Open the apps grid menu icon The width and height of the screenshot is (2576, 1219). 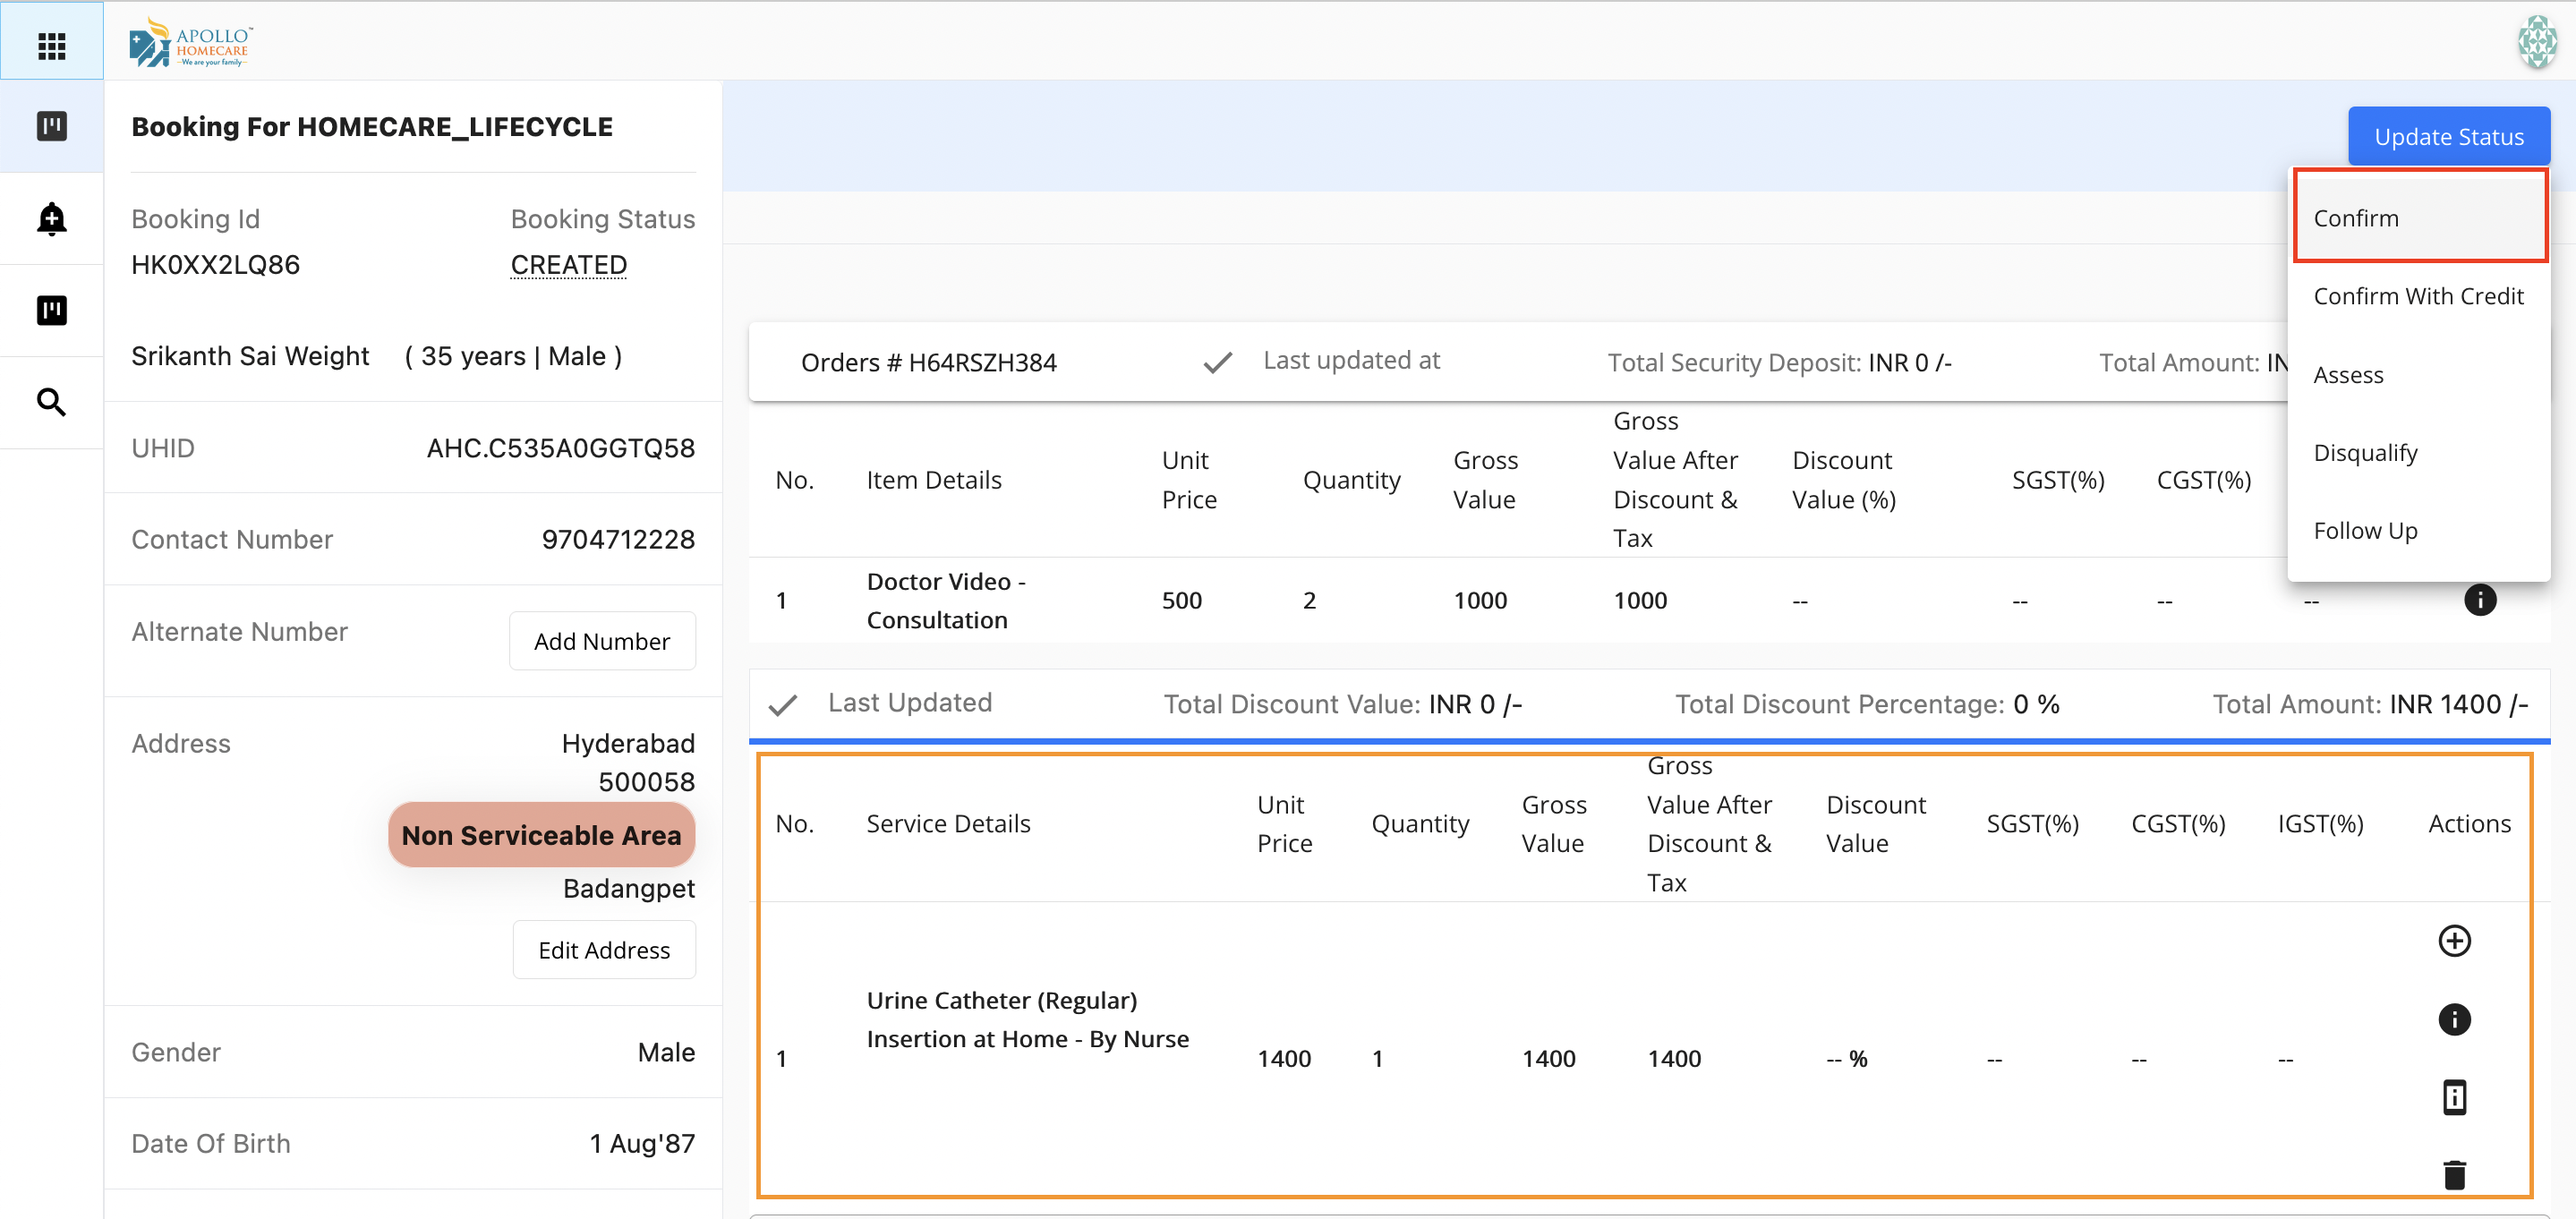click(x=51, y=45)
